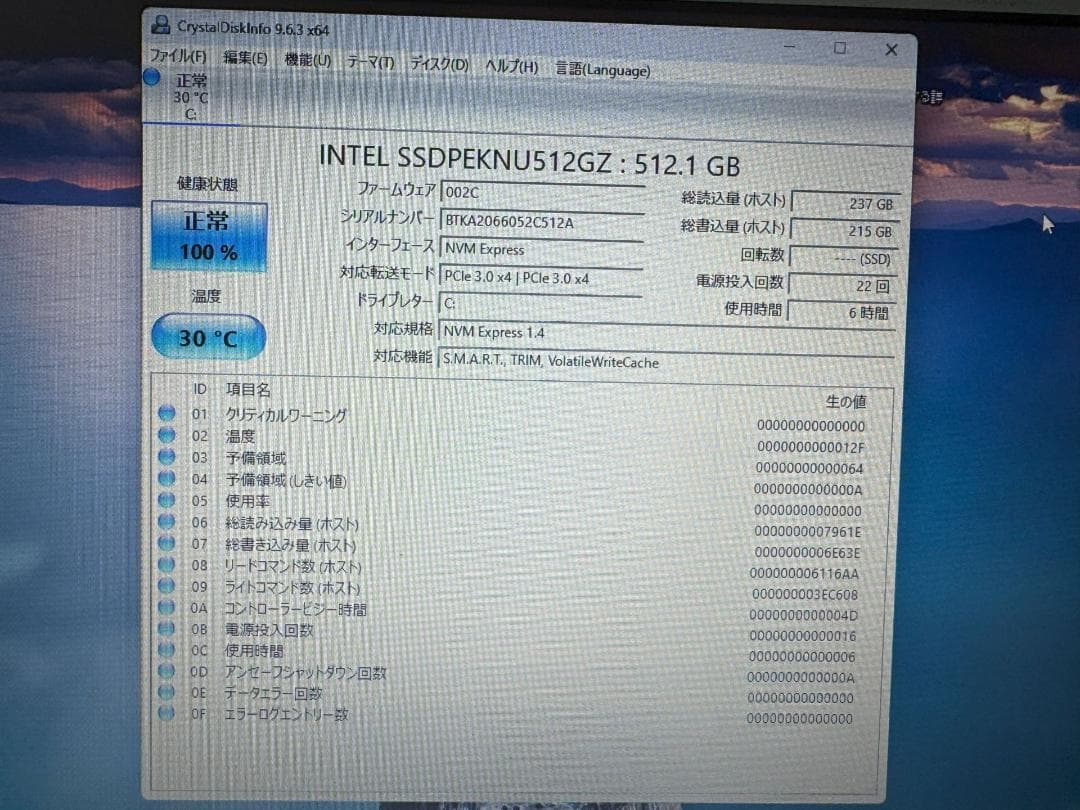Click the dot beside 総読み込み量 (ホスト)
The image size is (1080, 810).
click(165, 522)
